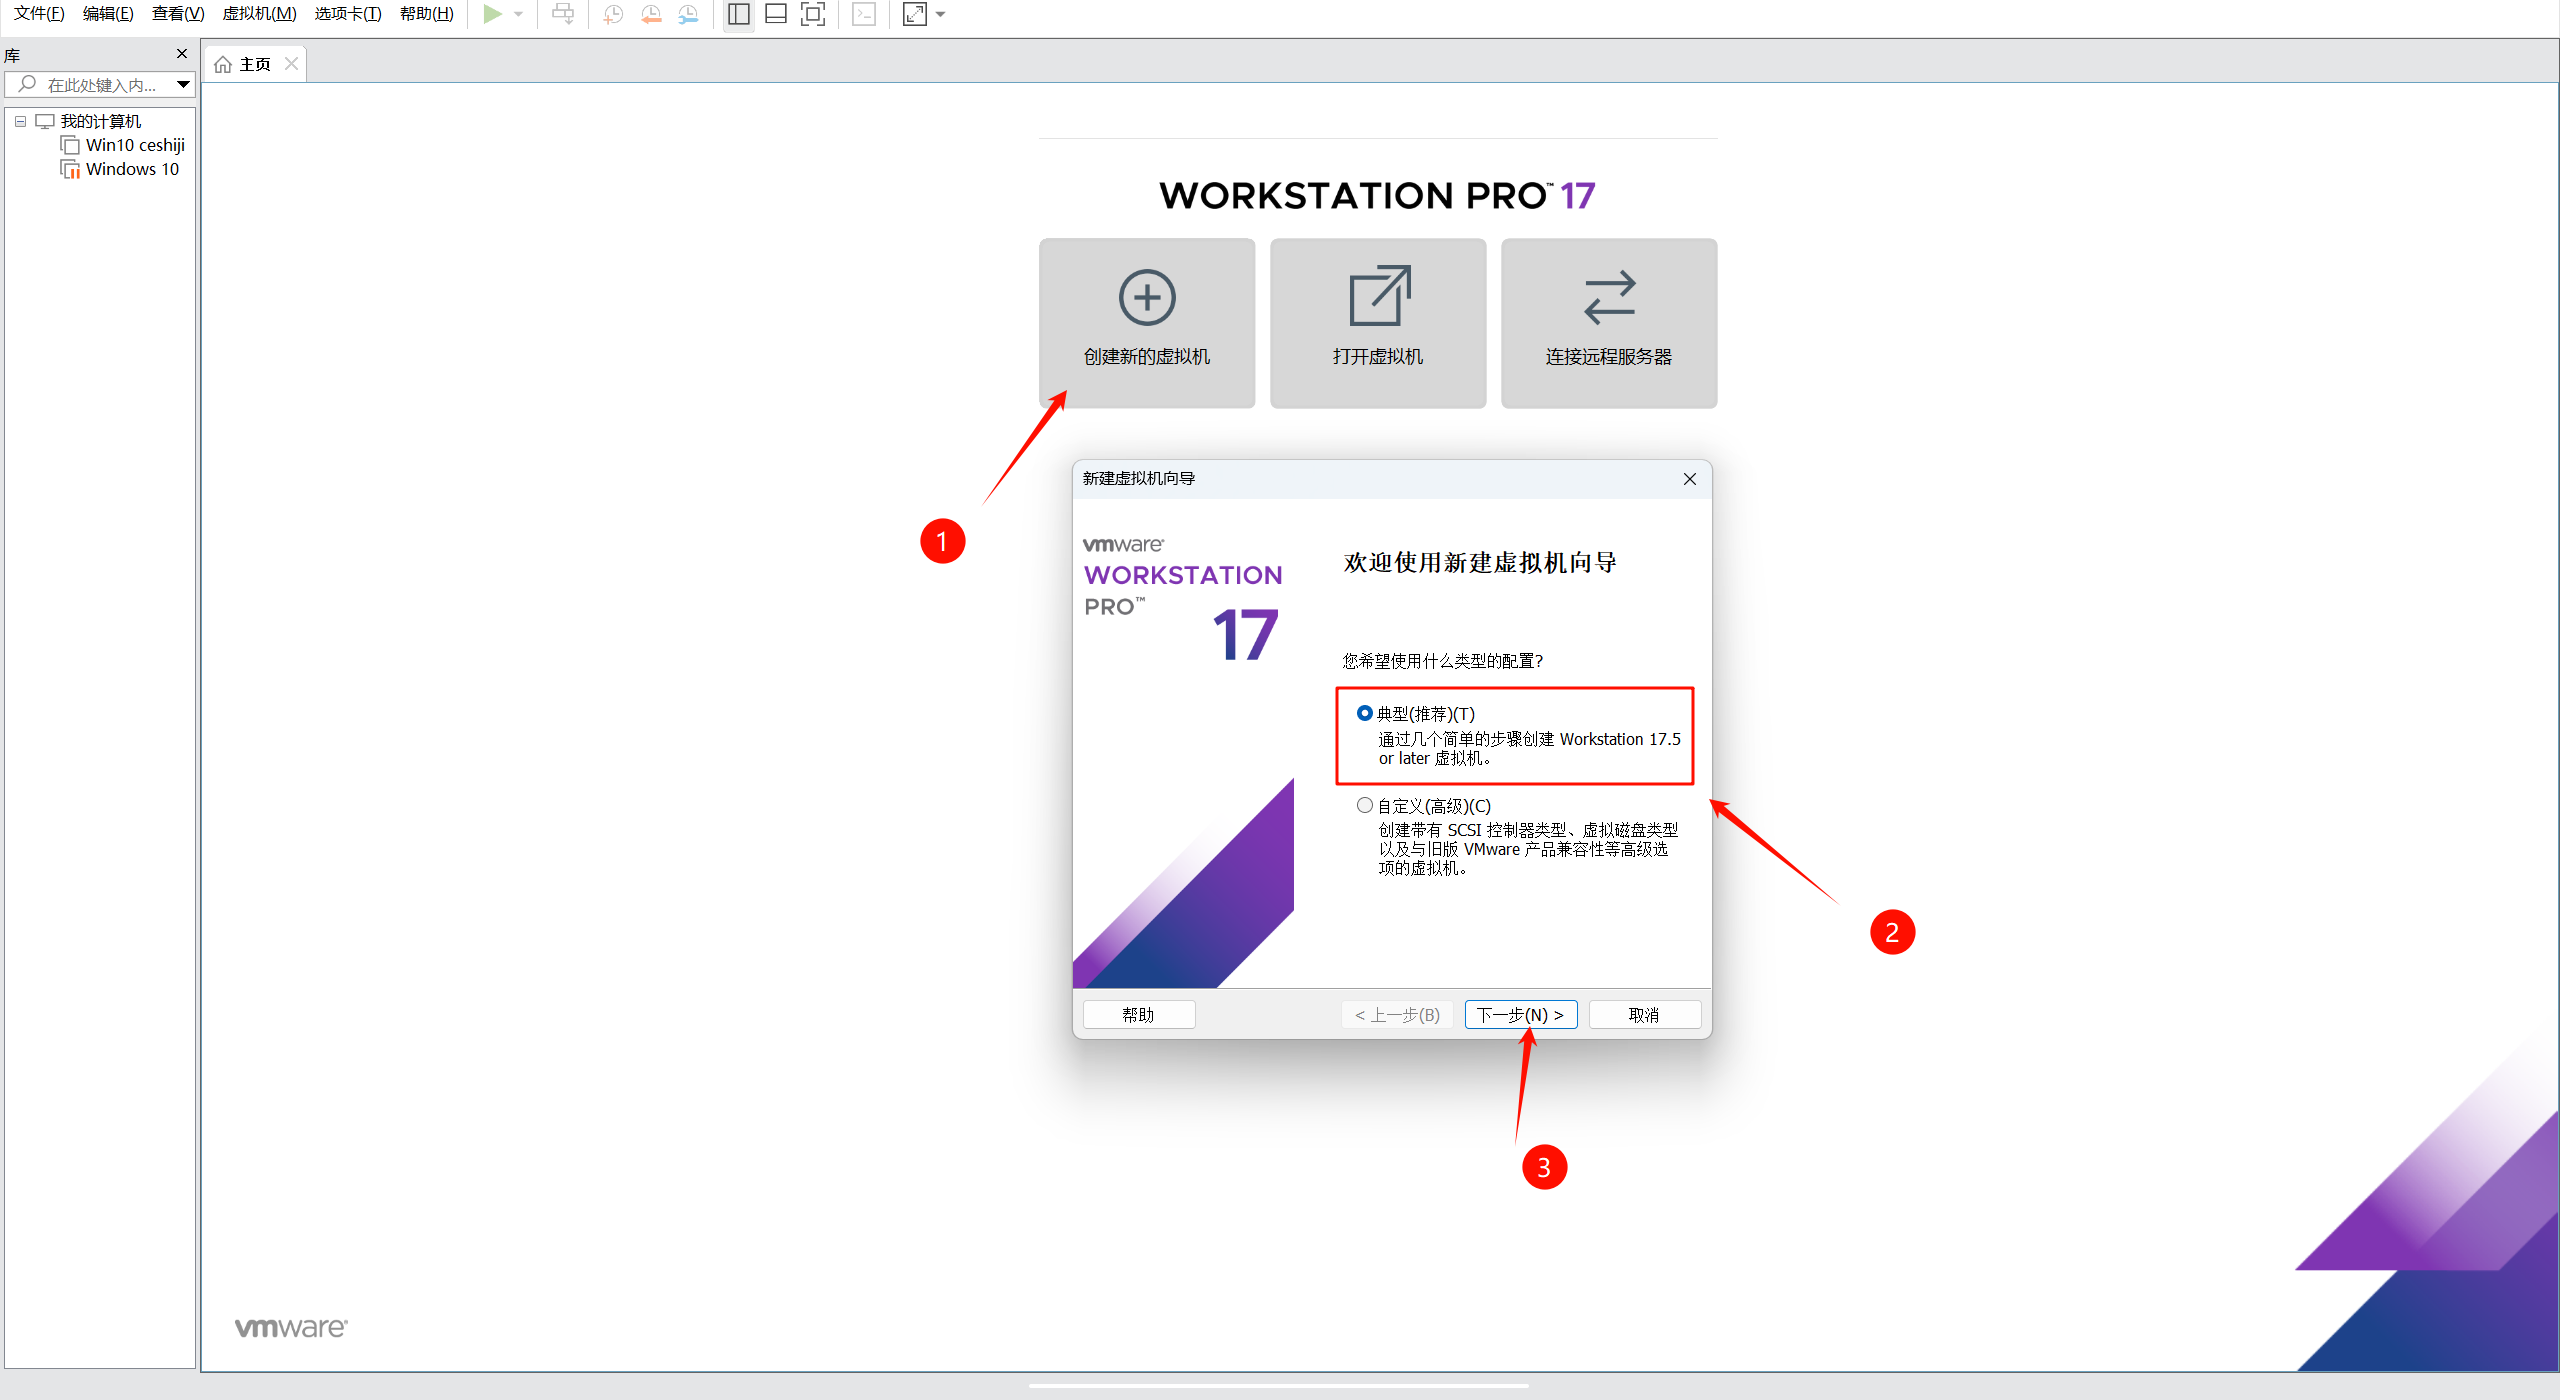Click the library search input field
This screenshot has width=2560, height=1400.
[100, 85]
